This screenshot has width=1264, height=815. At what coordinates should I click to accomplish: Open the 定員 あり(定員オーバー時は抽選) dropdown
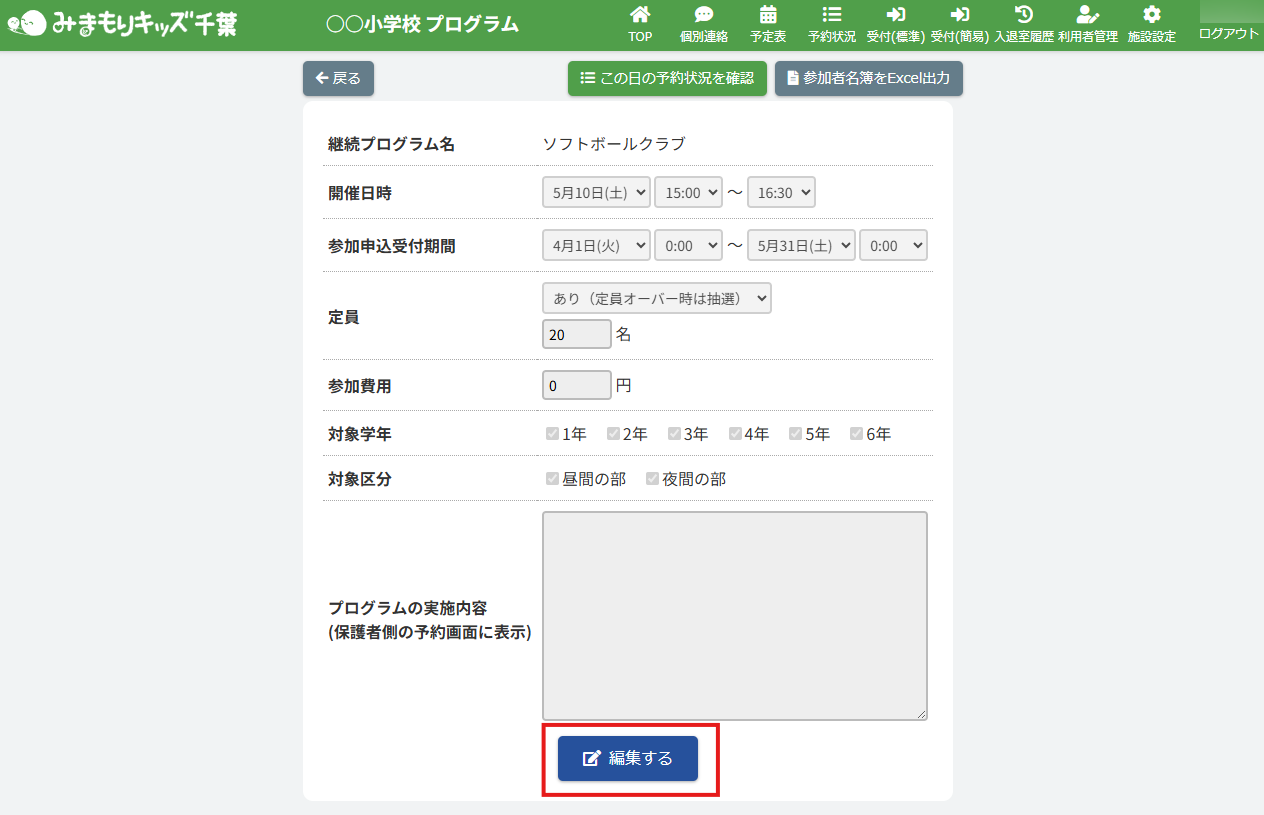[x=656, y=298]
